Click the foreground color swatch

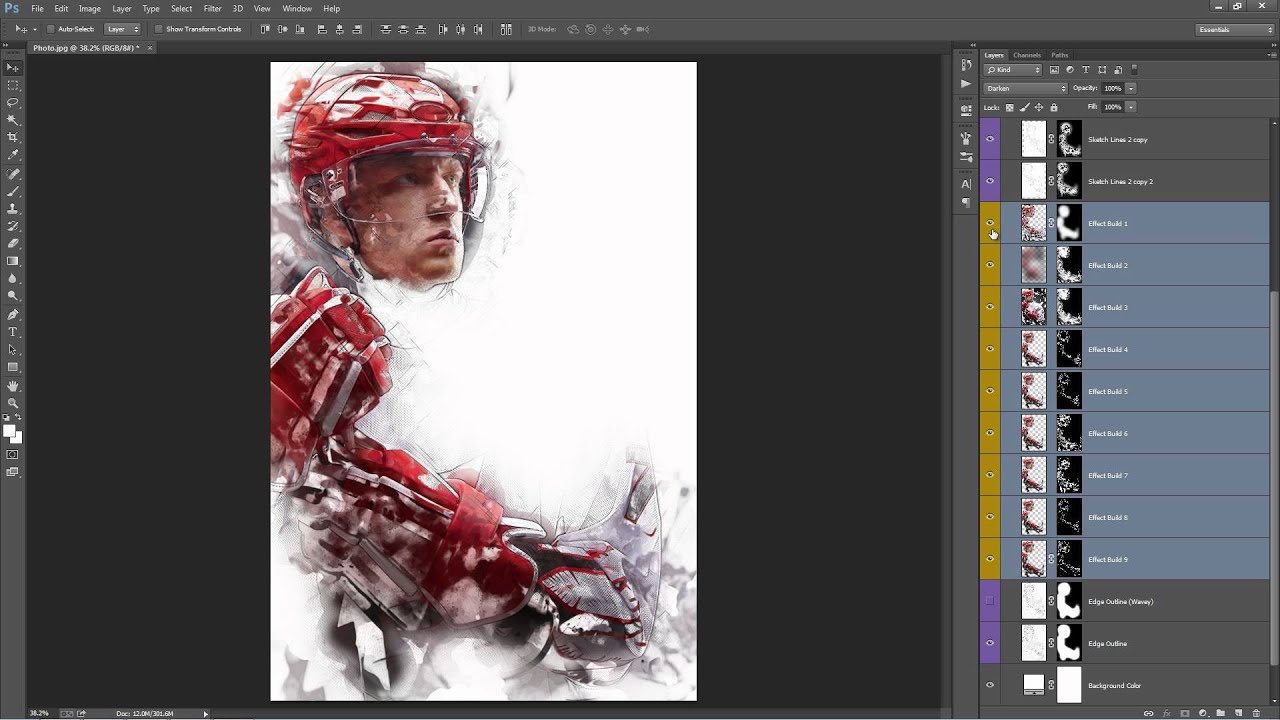(x=9, y=431)
